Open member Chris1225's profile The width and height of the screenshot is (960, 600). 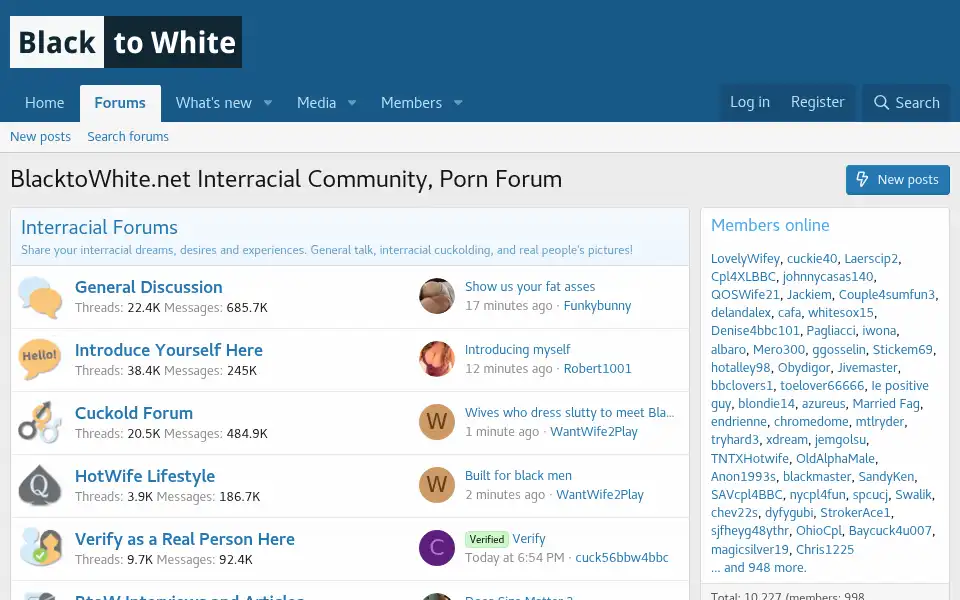point(825,550)
